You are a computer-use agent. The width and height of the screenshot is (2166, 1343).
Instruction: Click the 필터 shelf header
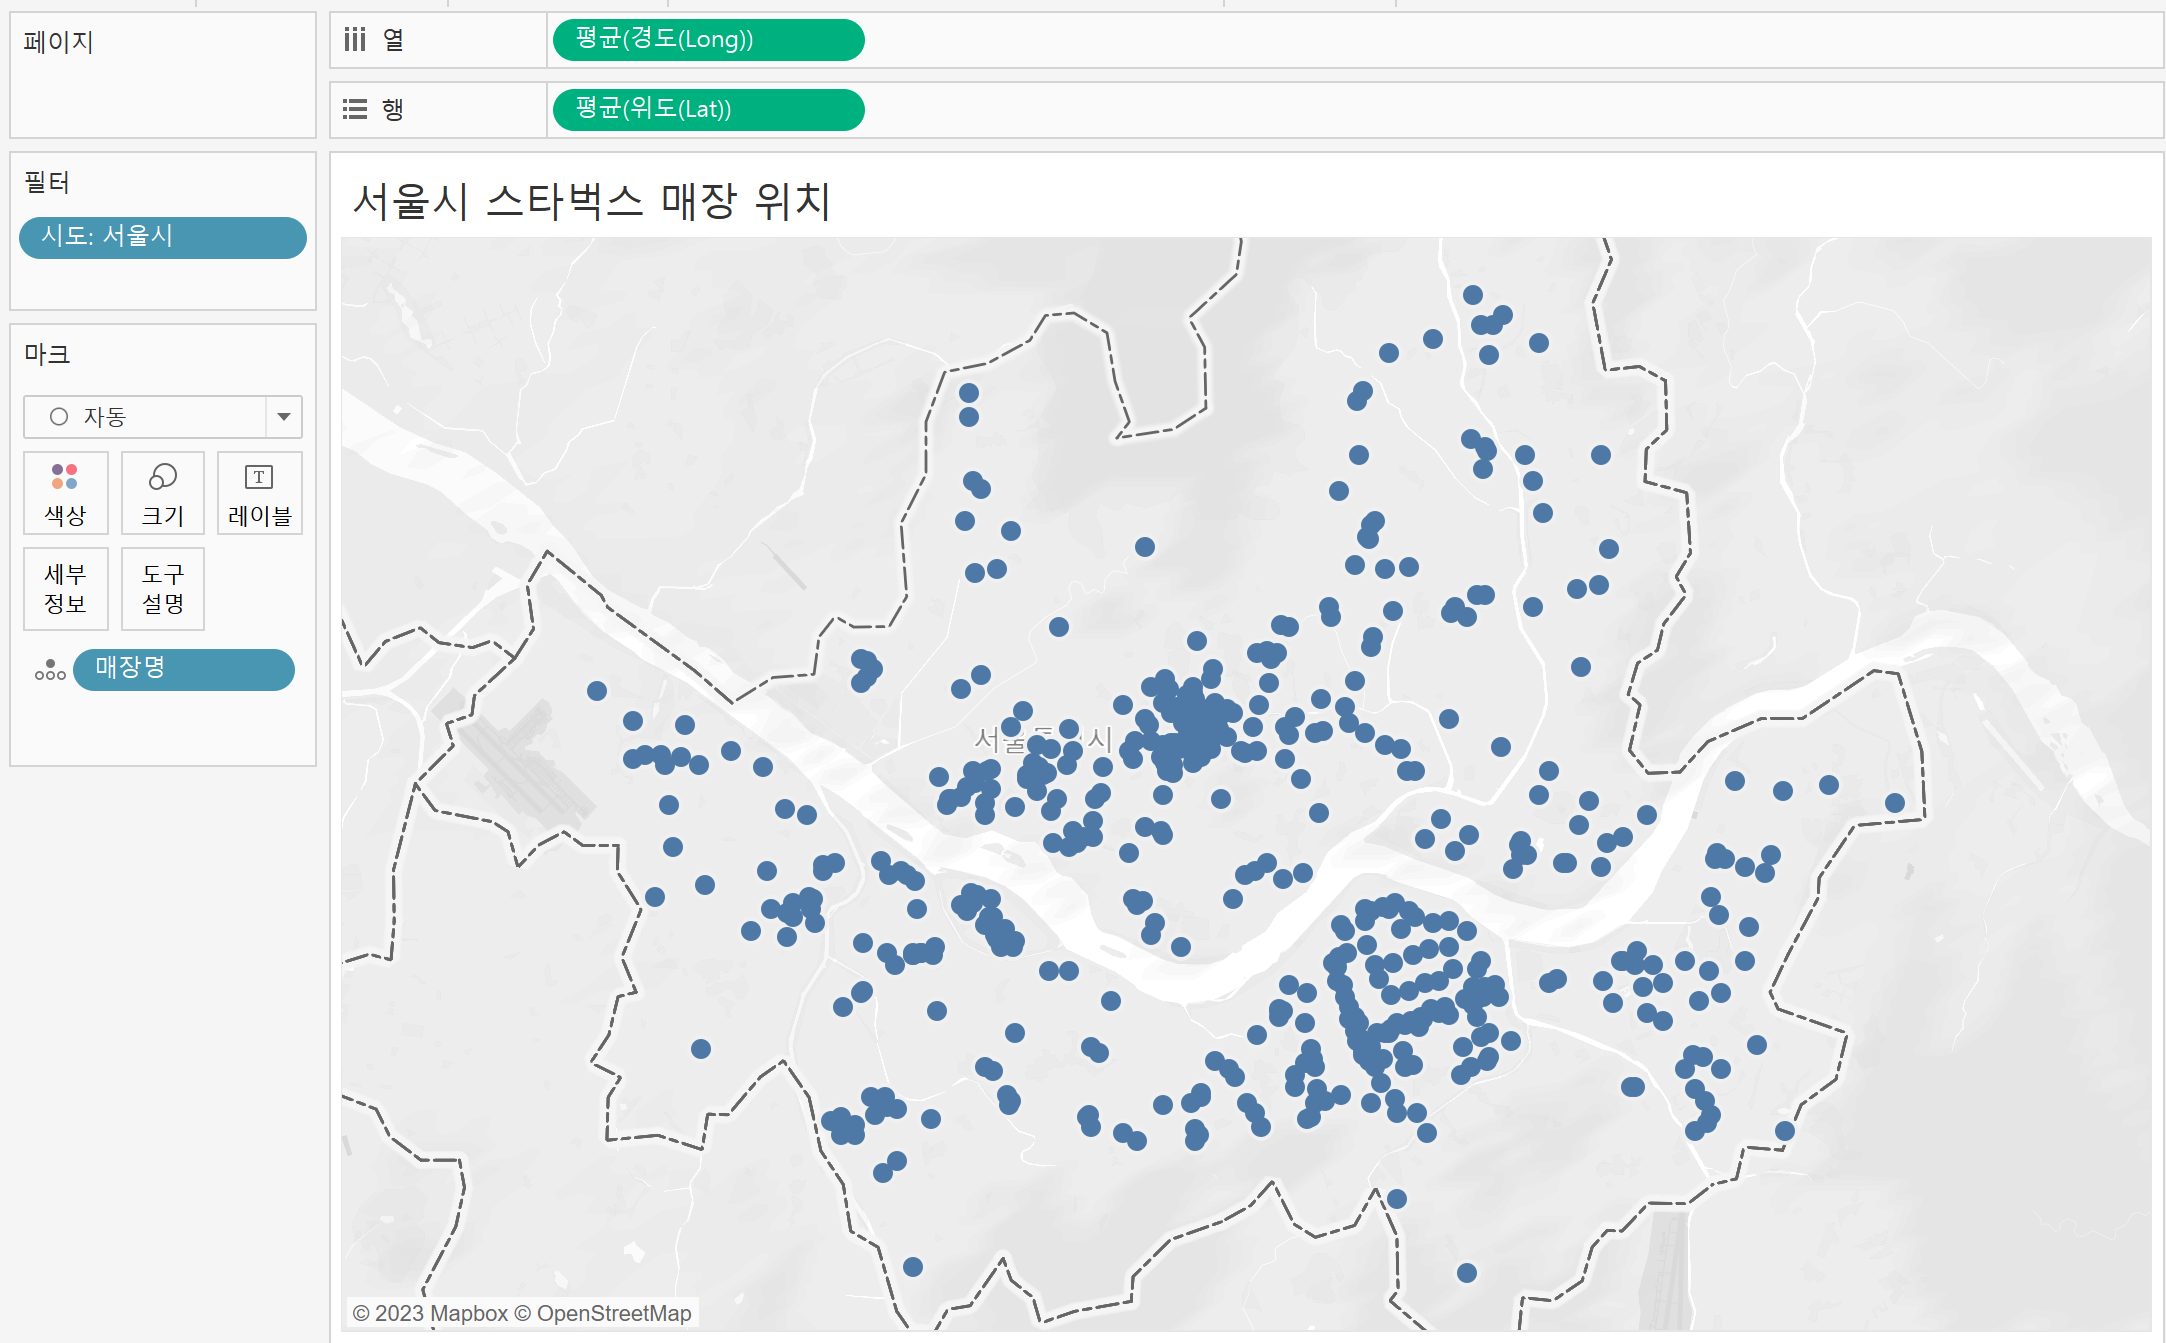tap(47, 182)
